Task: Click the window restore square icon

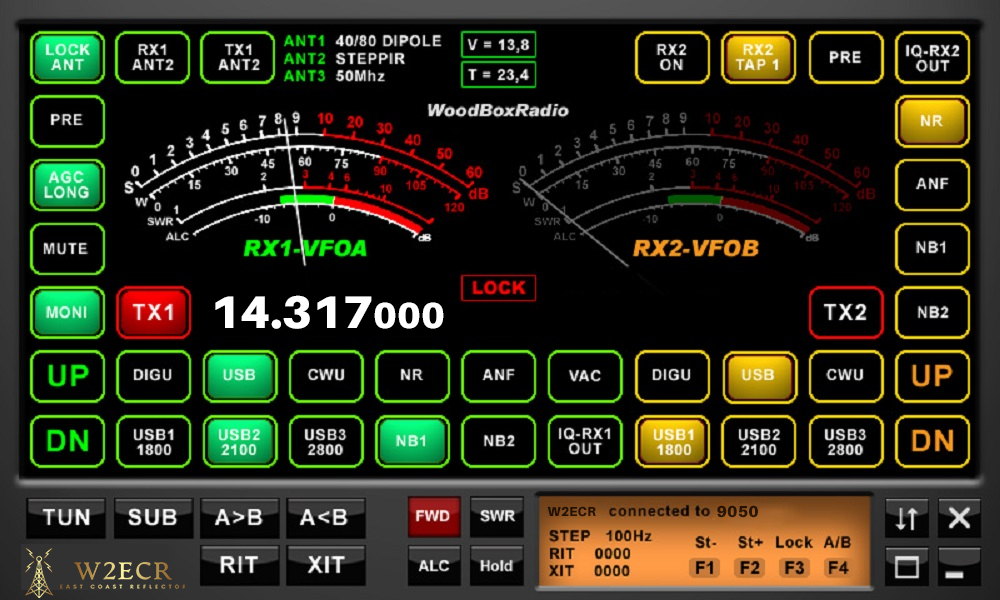Action: 906,566
